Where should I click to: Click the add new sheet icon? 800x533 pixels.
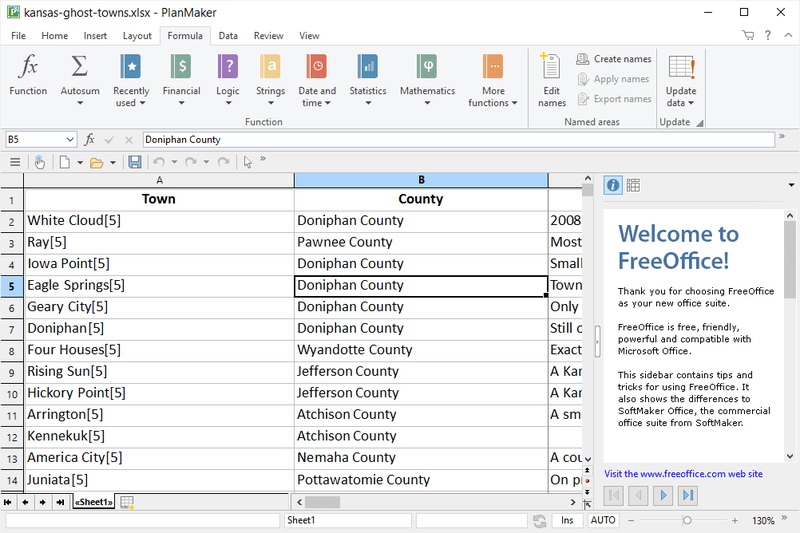click(127, 502)
